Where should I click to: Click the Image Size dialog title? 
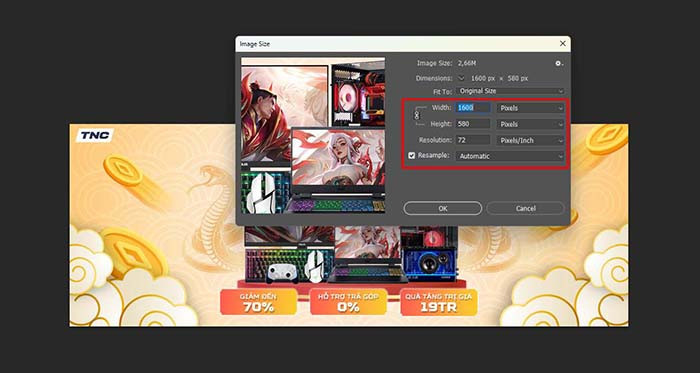(255, 44)
